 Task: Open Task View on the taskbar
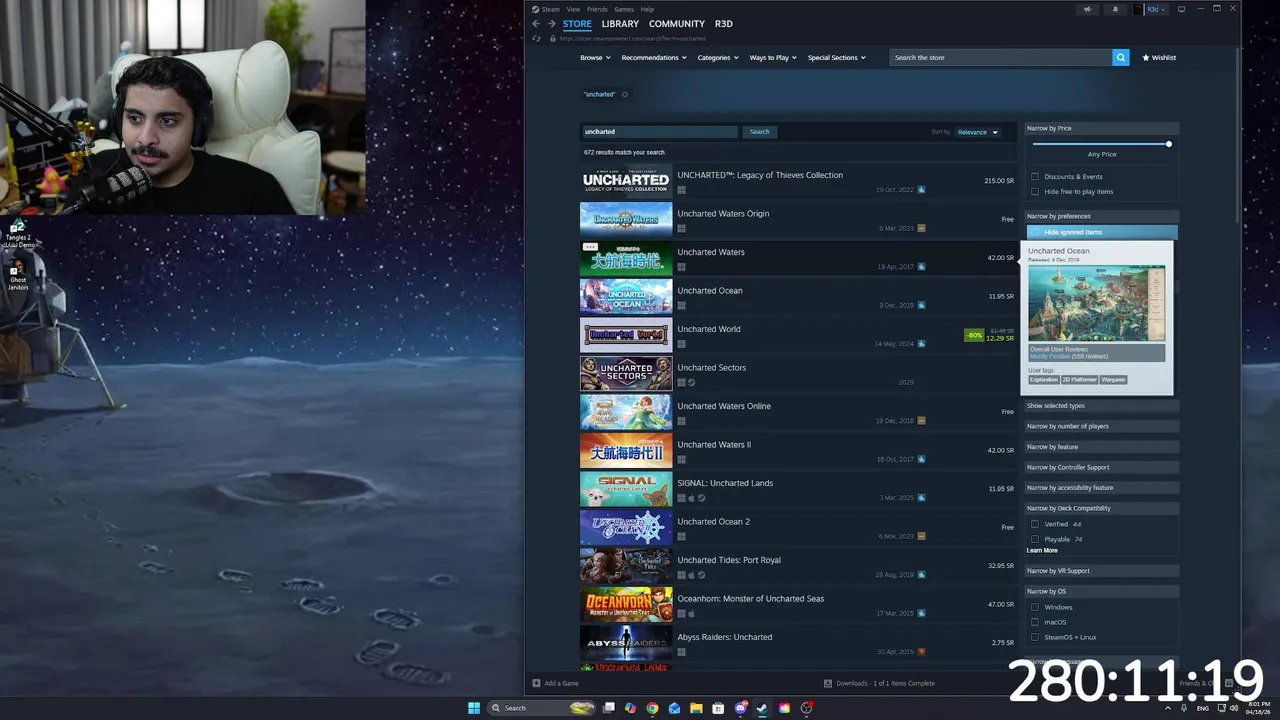(608, 708)
